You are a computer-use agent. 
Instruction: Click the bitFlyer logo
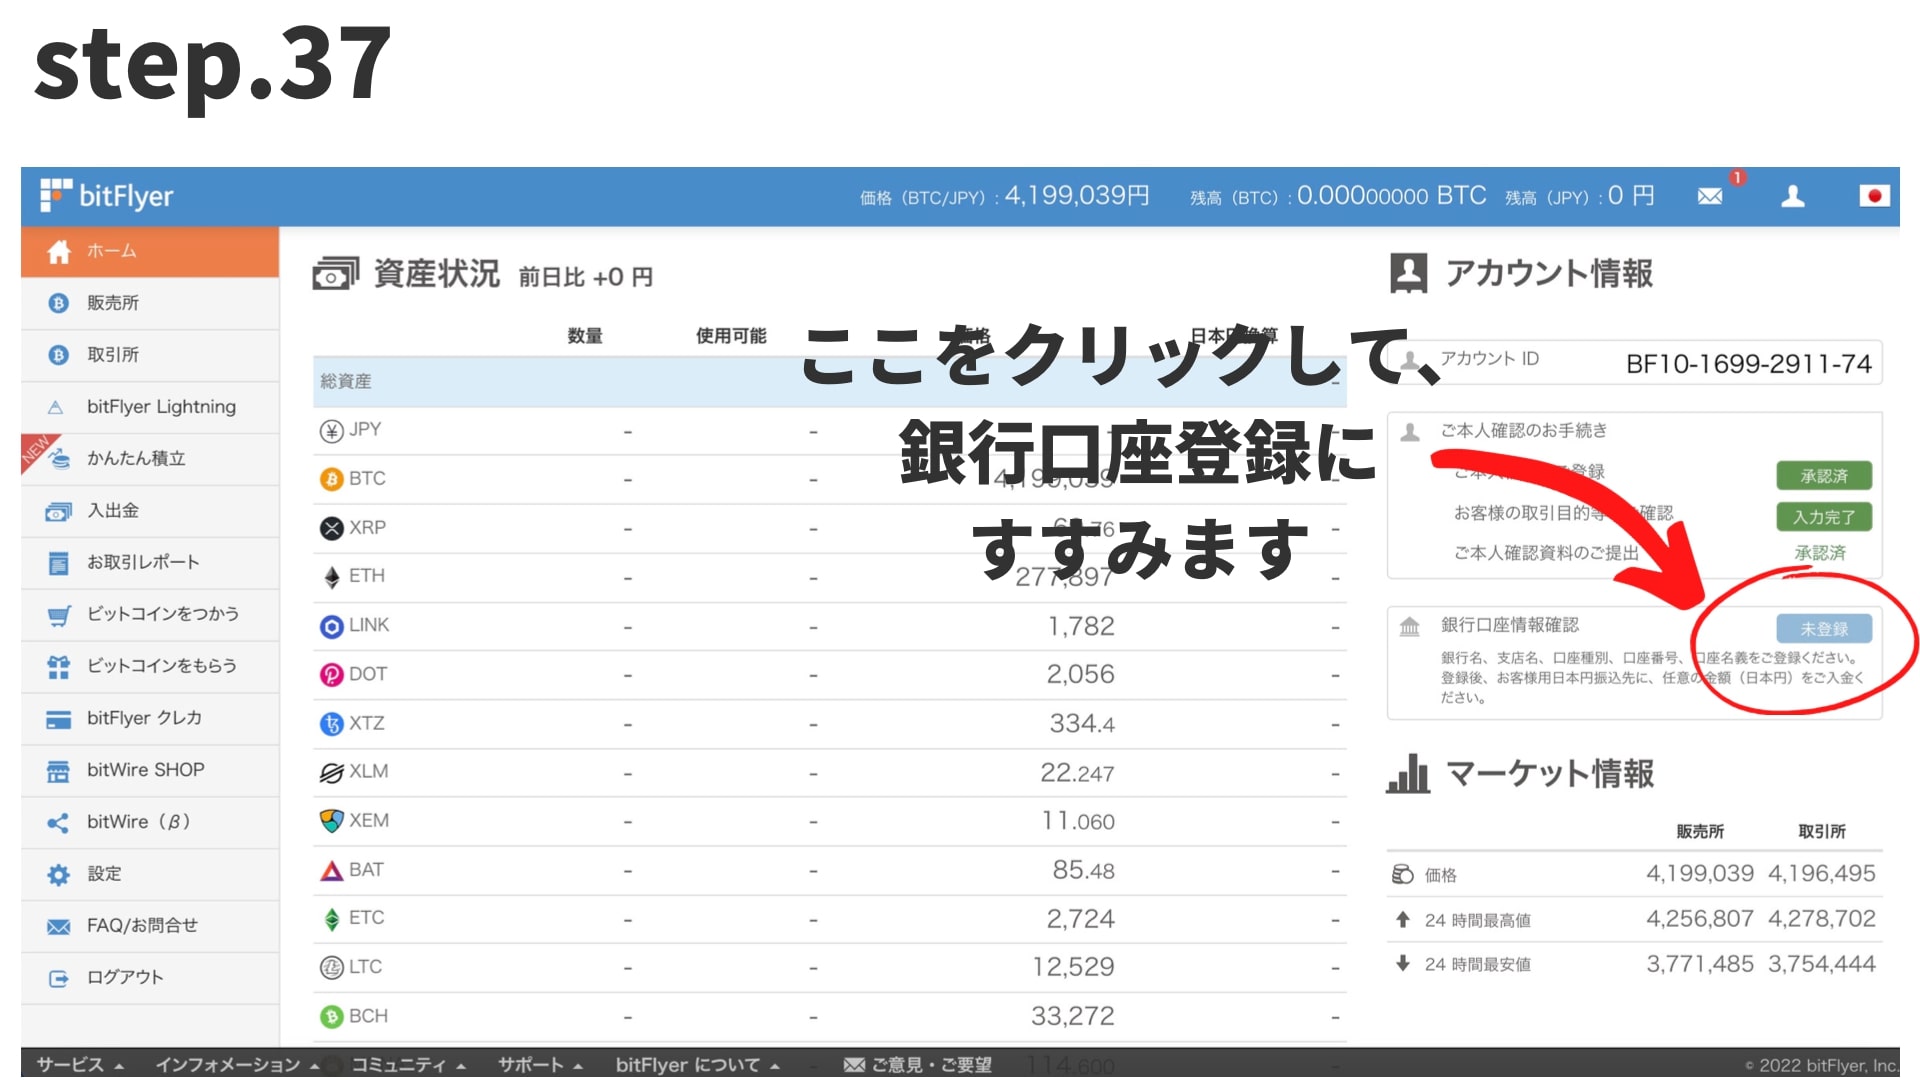click(x=107, y=196)
